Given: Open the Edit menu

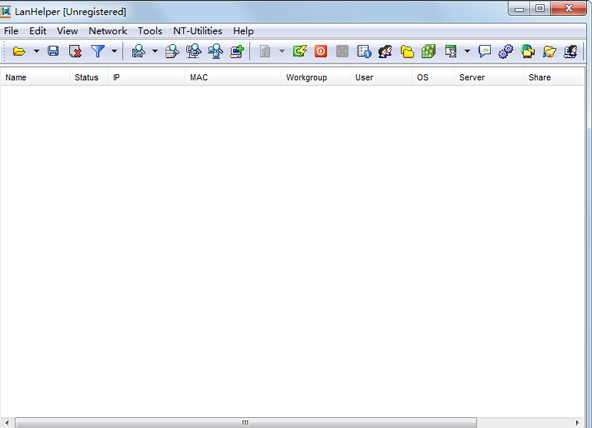Looking at the screenshot, I should [38, 31].
